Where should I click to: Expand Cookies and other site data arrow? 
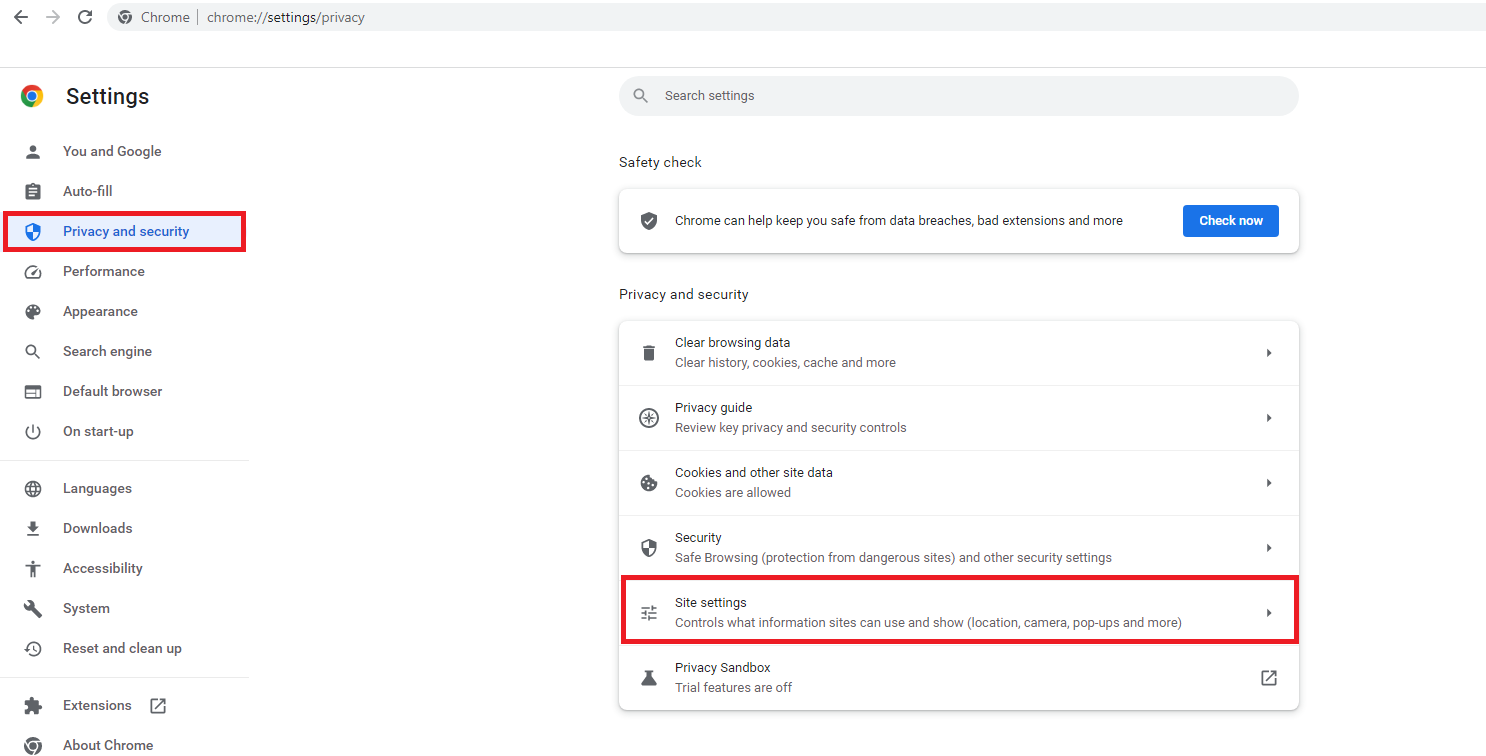1268,483
